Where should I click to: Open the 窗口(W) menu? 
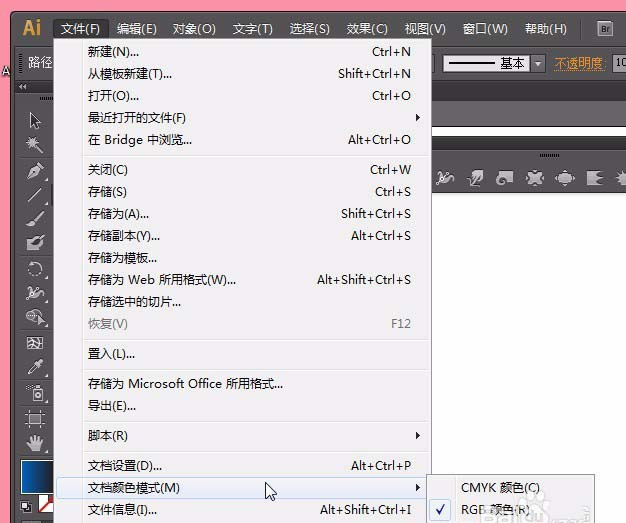[x=485, y=29]
